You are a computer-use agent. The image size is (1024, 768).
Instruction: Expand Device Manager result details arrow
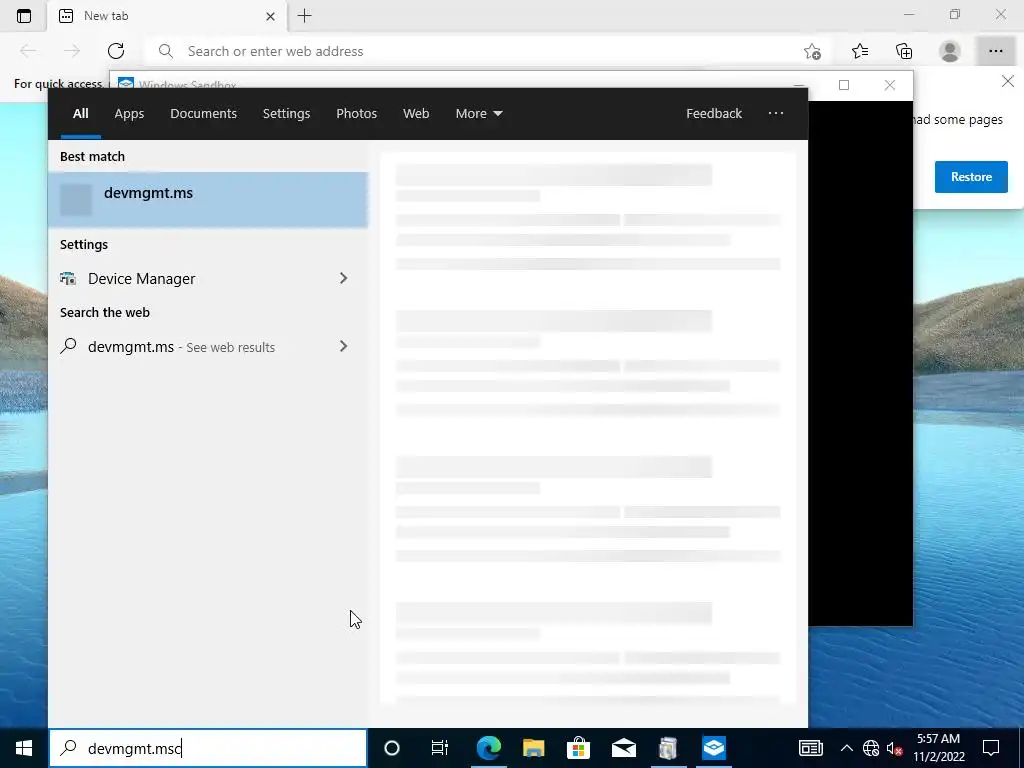coord(344,278)
